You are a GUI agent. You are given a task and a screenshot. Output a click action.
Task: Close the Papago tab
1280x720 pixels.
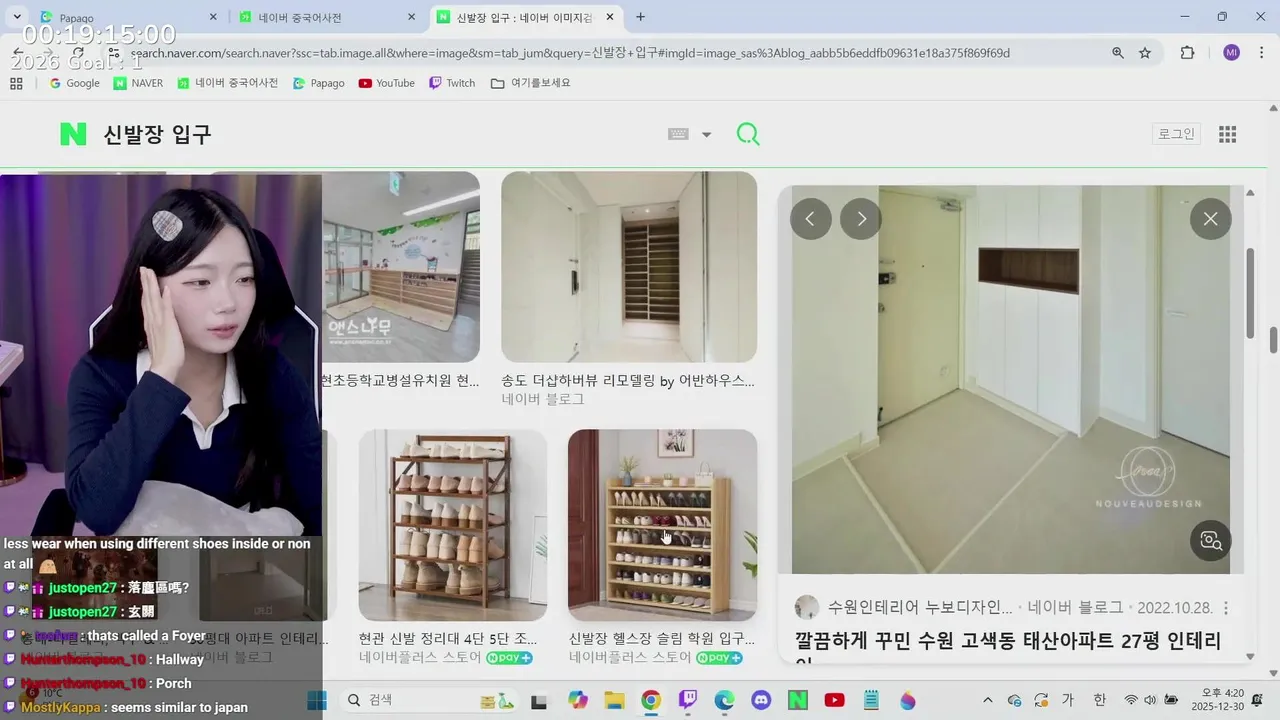click(x=213, y=17)
